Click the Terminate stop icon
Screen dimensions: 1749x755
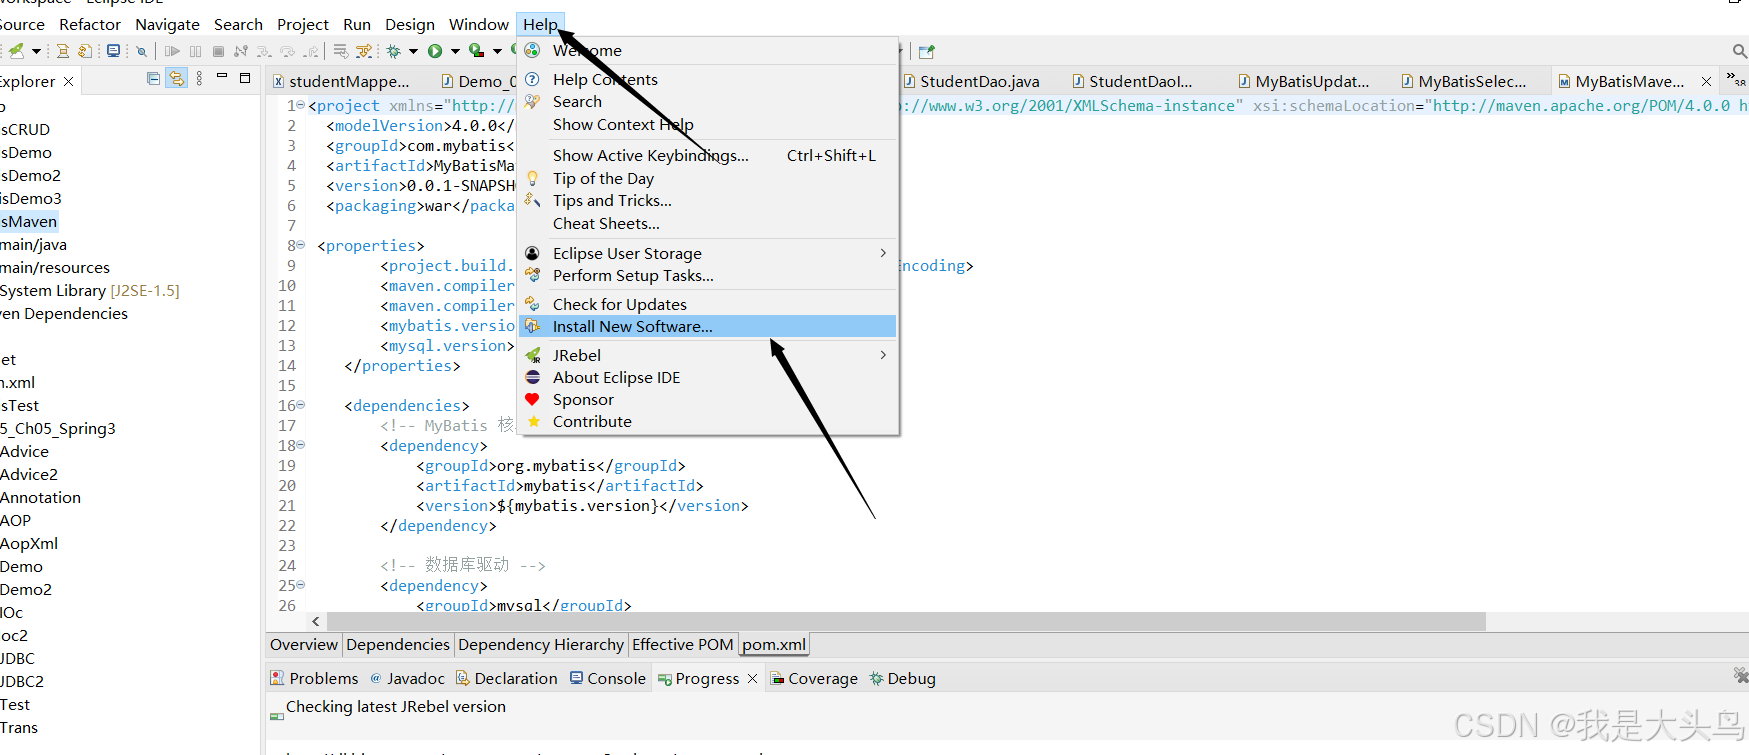coord(218,51)
